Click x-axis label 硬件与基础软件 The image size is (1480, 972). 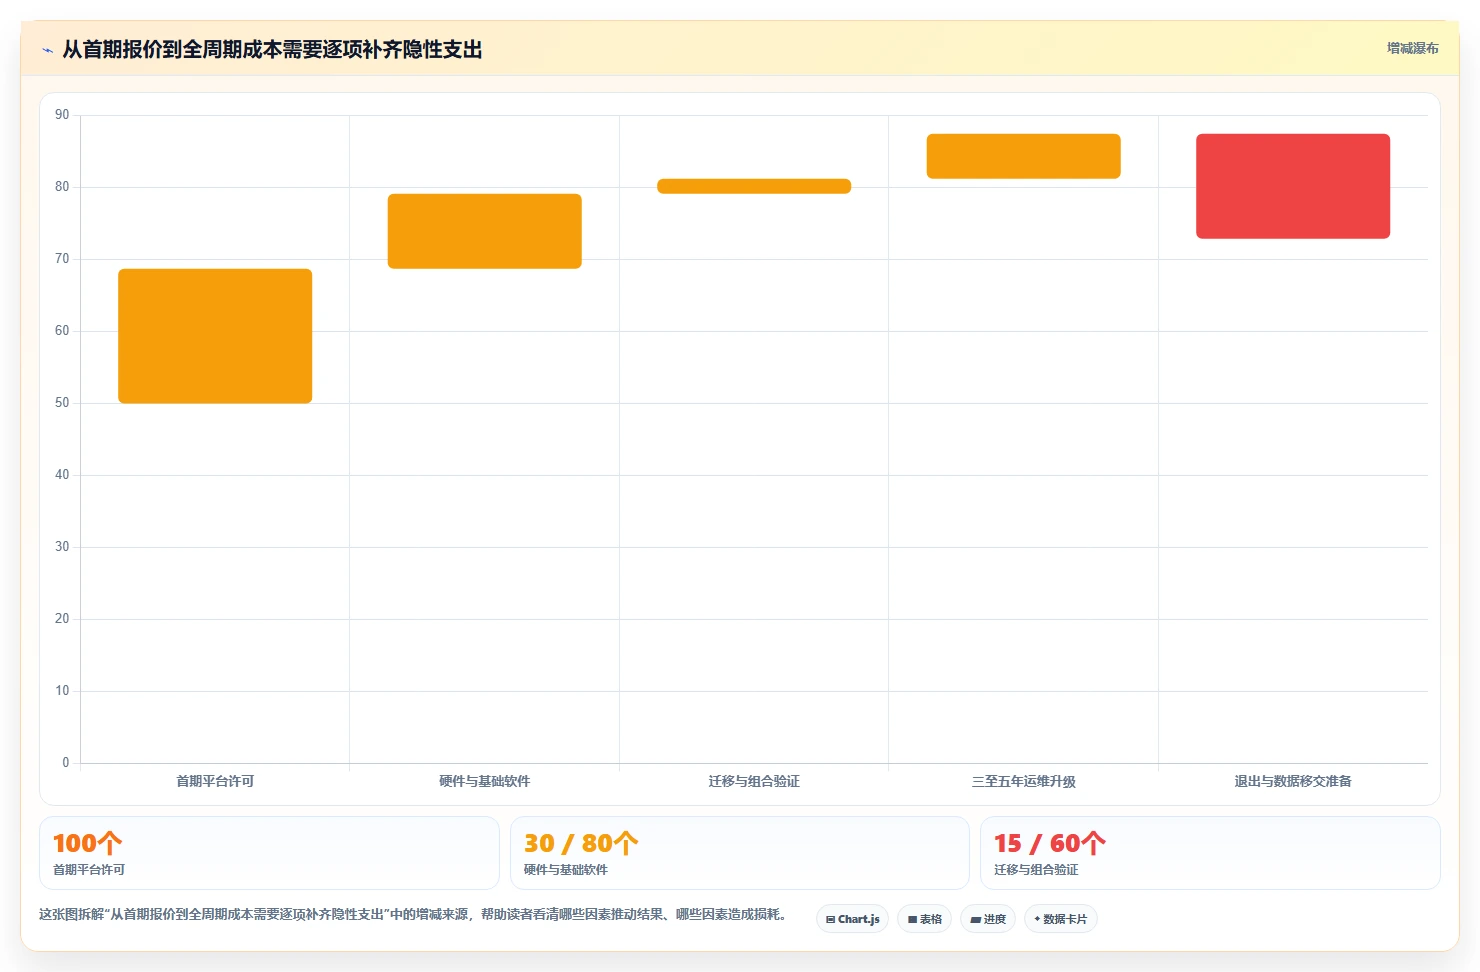tap(485, 781)
